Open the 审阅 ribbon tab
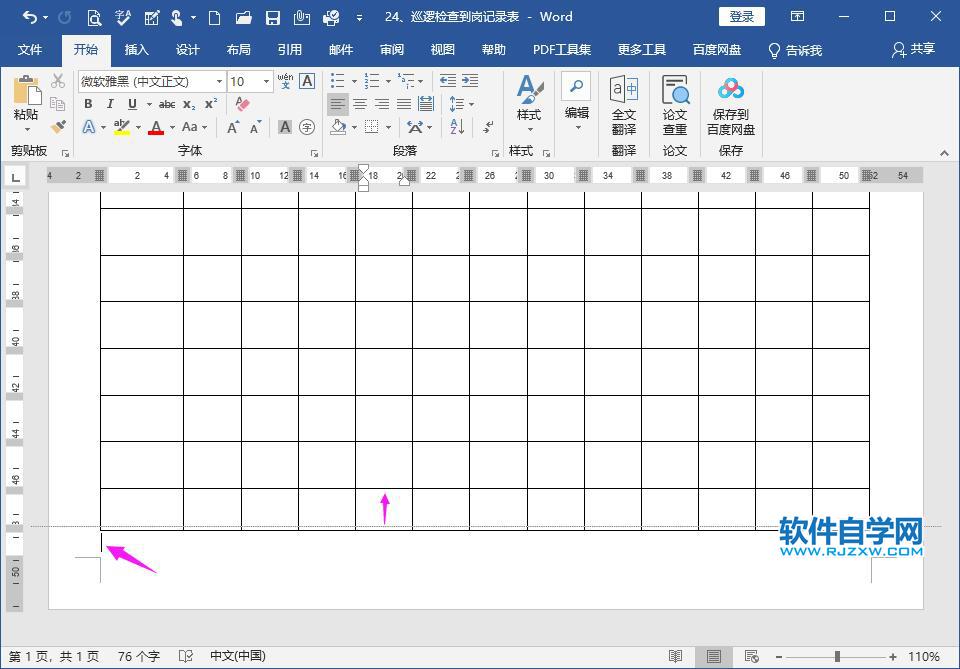The image size is (960, 669). click(x=391, y=49)
